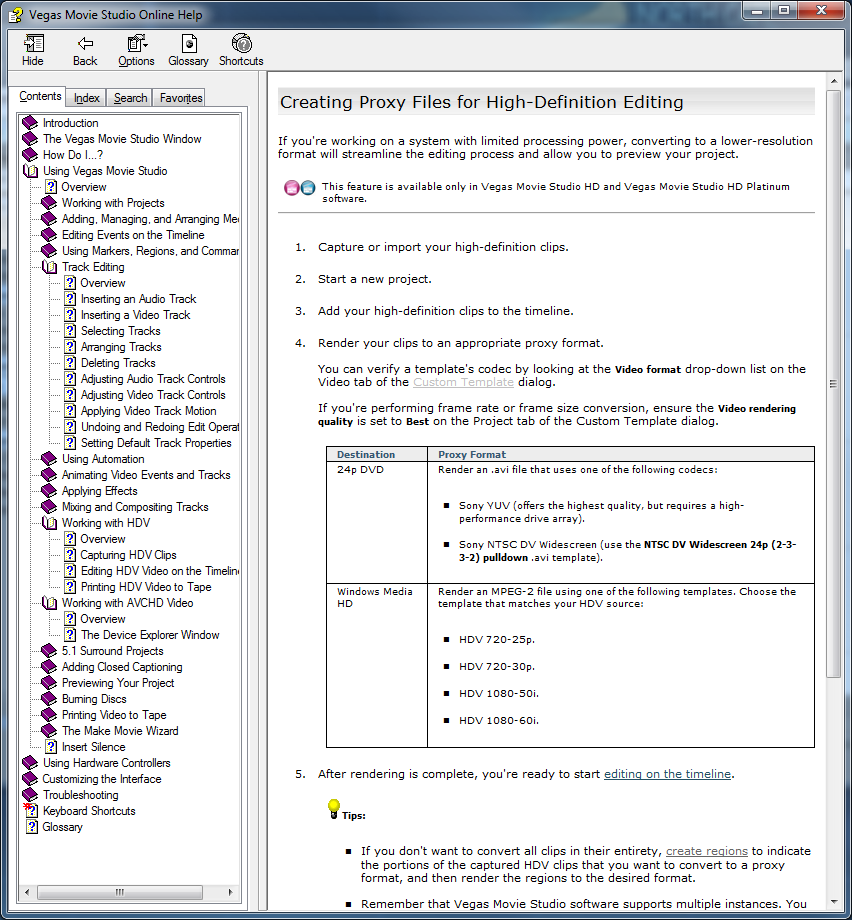Viewport: 852px width, 920px height.
Task: Open Shortcuts from the toolbar
Action: click(x=241, y=43)
